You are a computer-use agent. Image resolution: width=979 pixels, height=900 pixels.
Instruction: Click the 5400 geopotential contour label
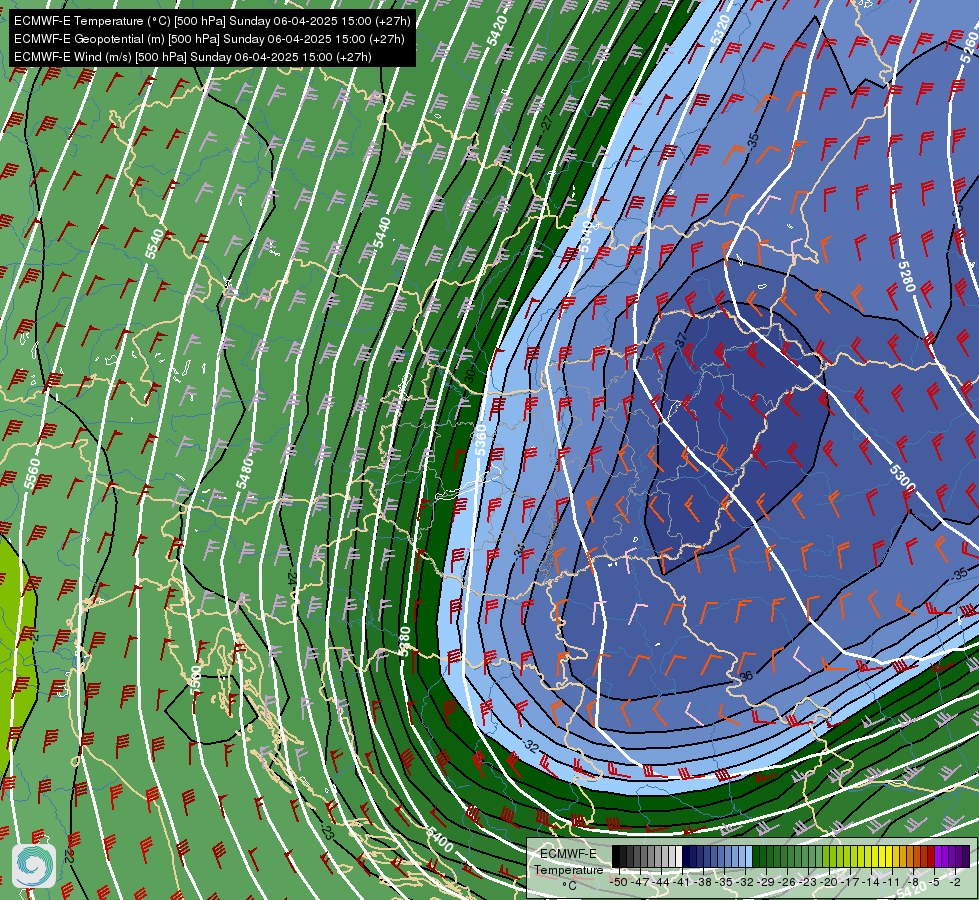(x=441, y=839)
